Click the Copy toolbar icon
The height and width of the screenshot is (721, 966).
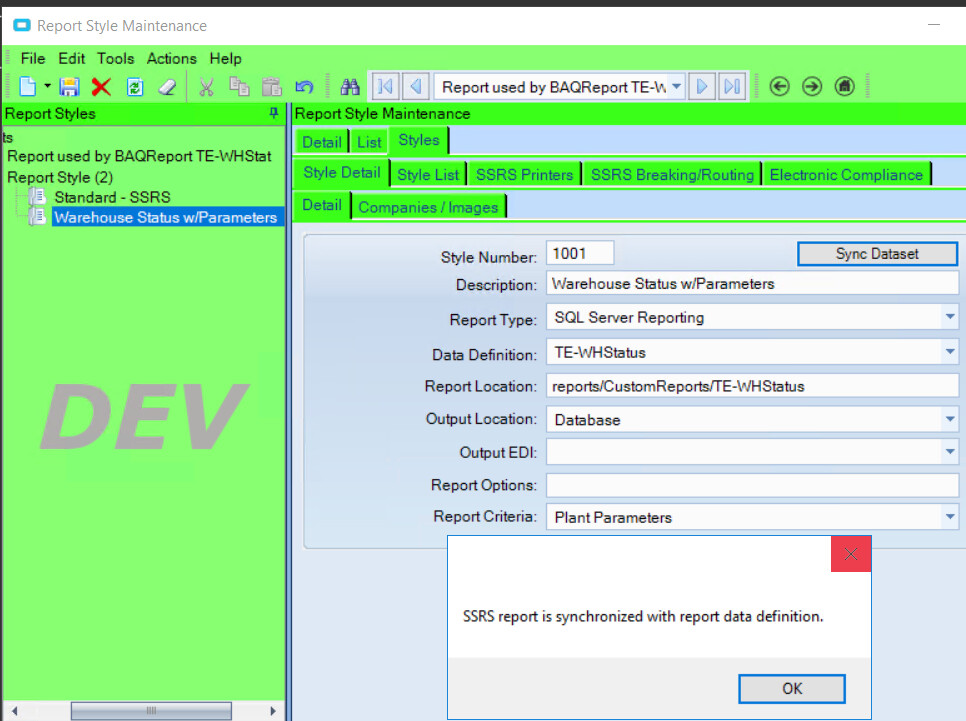[239, 87]
